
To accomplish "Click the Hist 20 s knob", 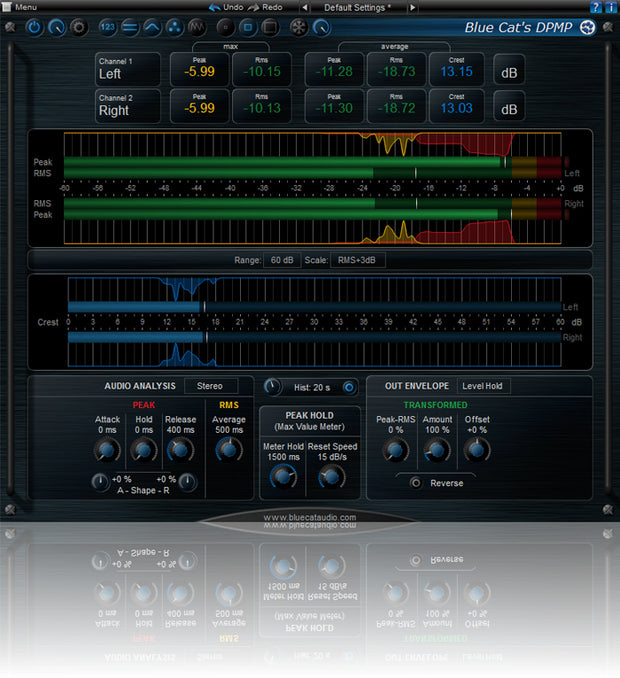I will point(272,387).
